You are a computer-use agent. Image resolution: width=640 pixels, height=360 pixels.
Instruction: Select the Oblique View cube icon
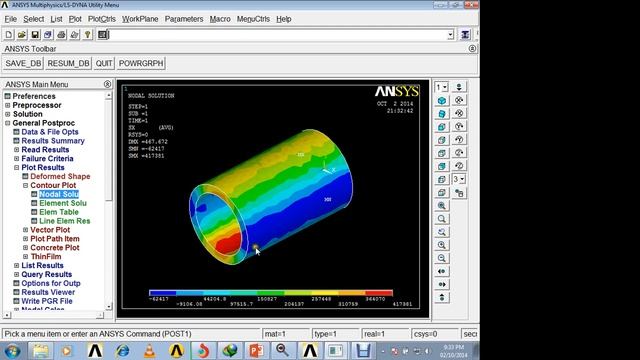442,113
